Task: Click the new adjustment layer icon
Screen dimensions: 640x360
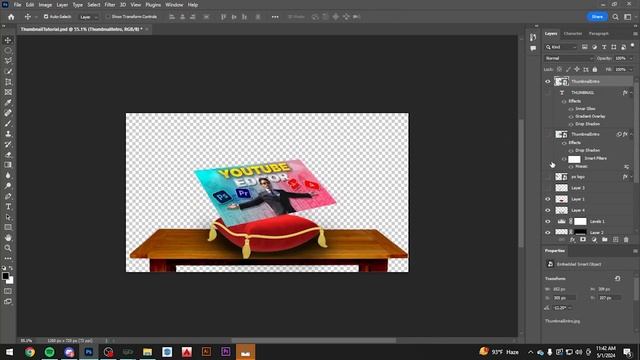Action: pos(594,240)
